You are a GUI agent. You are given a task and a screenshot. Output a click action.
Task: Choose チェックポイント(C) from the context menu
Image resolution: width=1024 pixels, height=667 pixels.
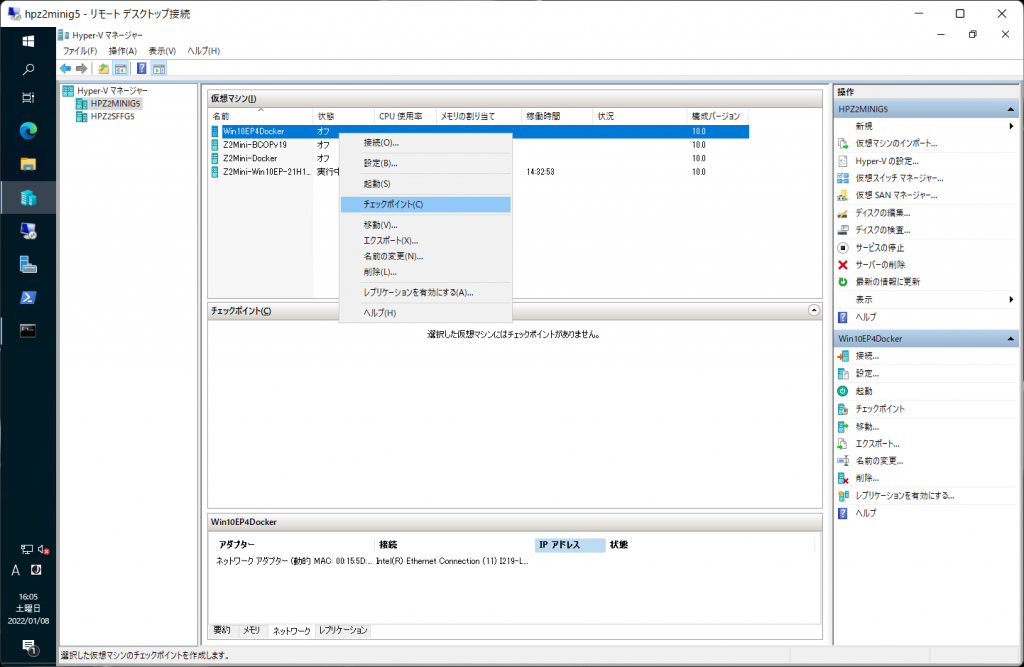tap(425, 204)
